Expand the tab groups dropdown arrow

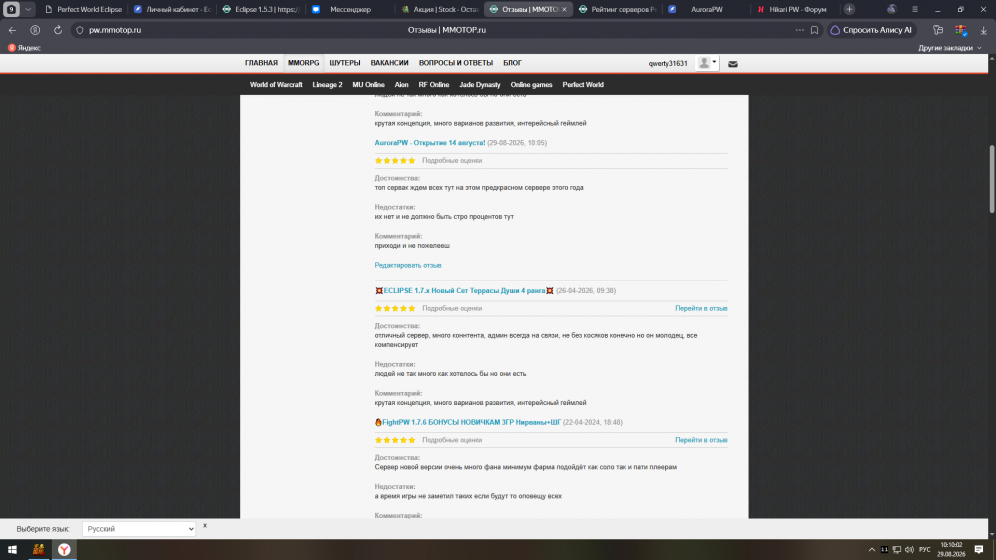tap(28, 10)
